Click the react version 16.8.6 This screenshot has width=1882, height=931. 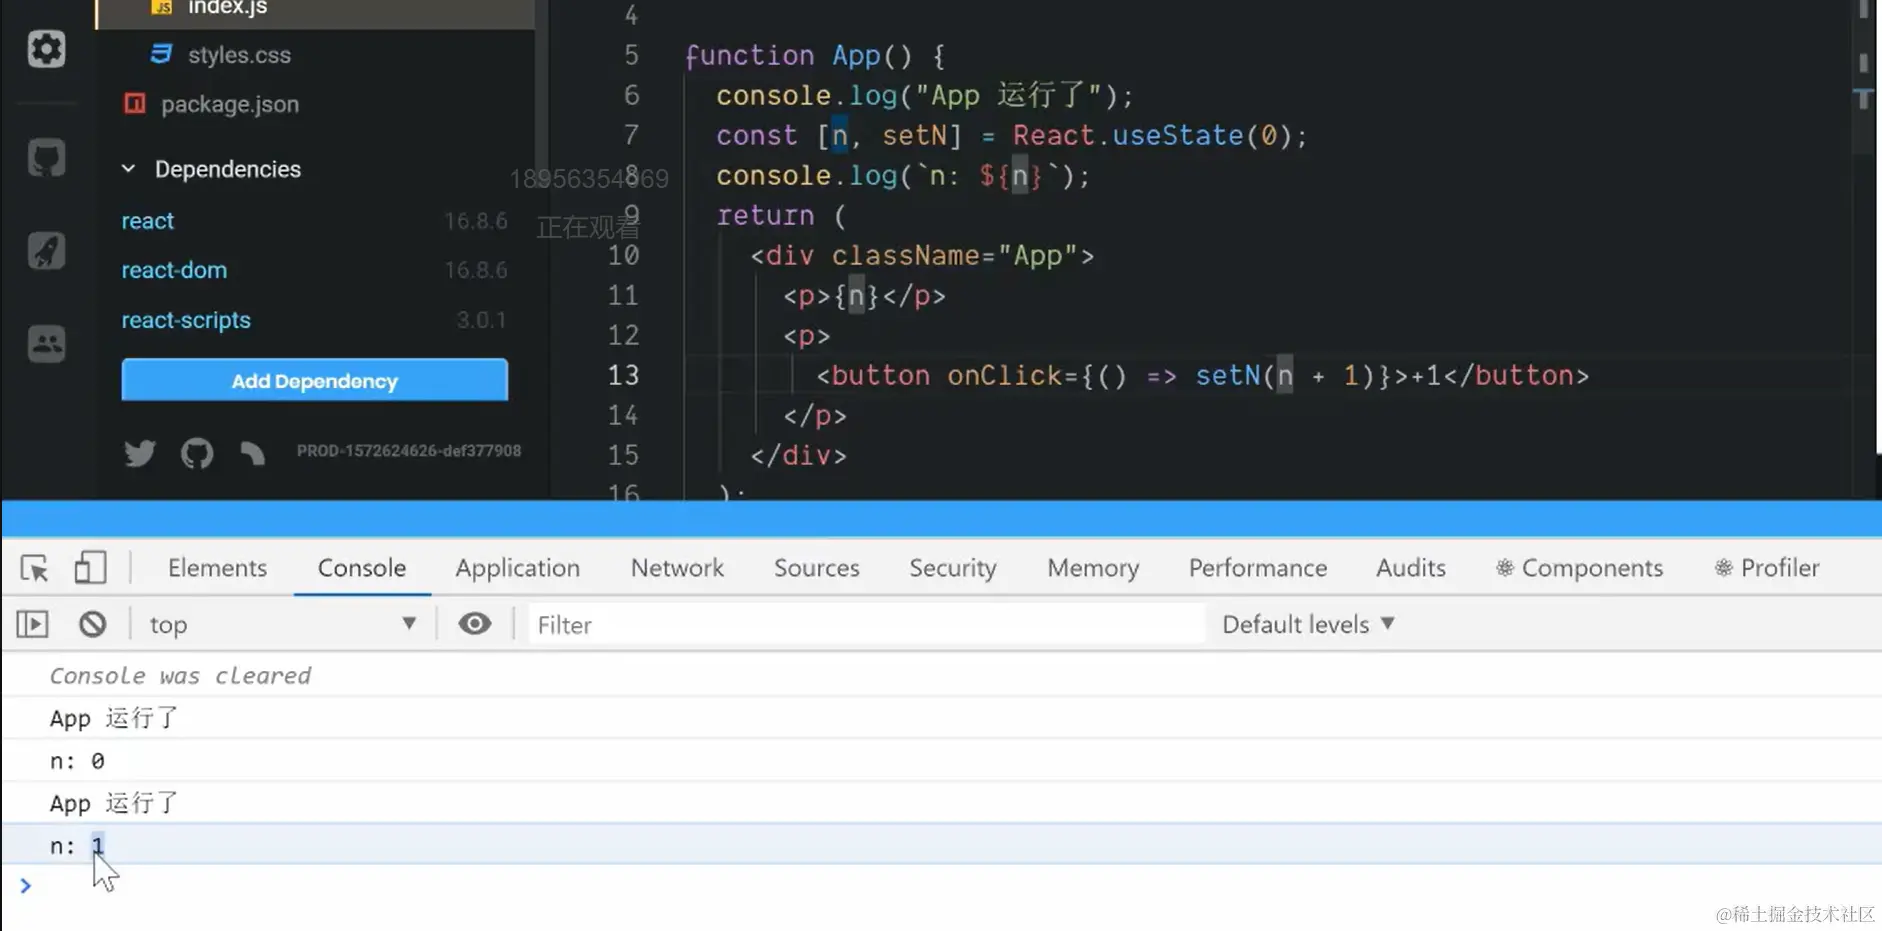click(x=476, y=221)
